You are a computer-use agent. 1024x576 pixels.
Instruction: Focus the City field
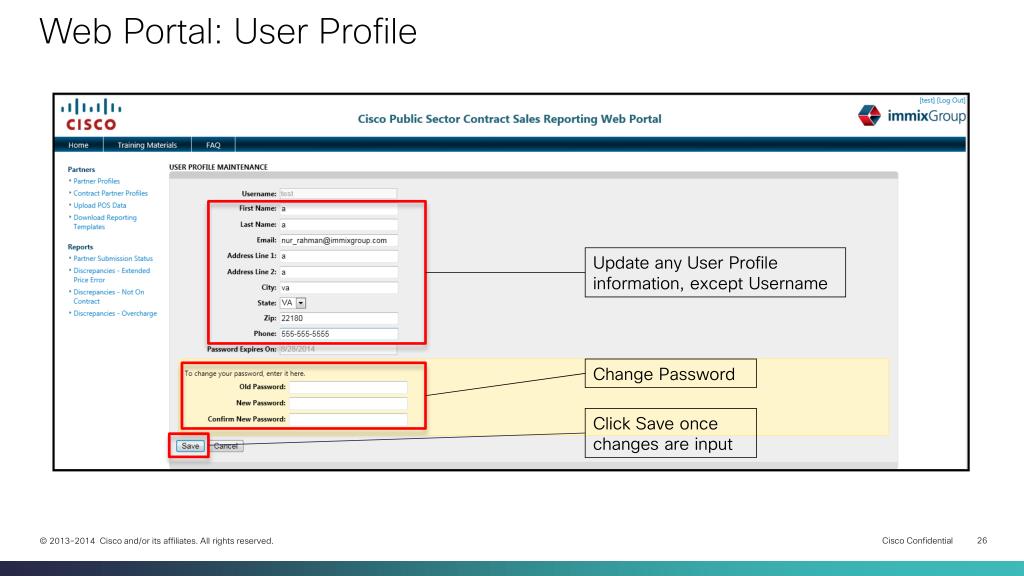click(338, 287)
